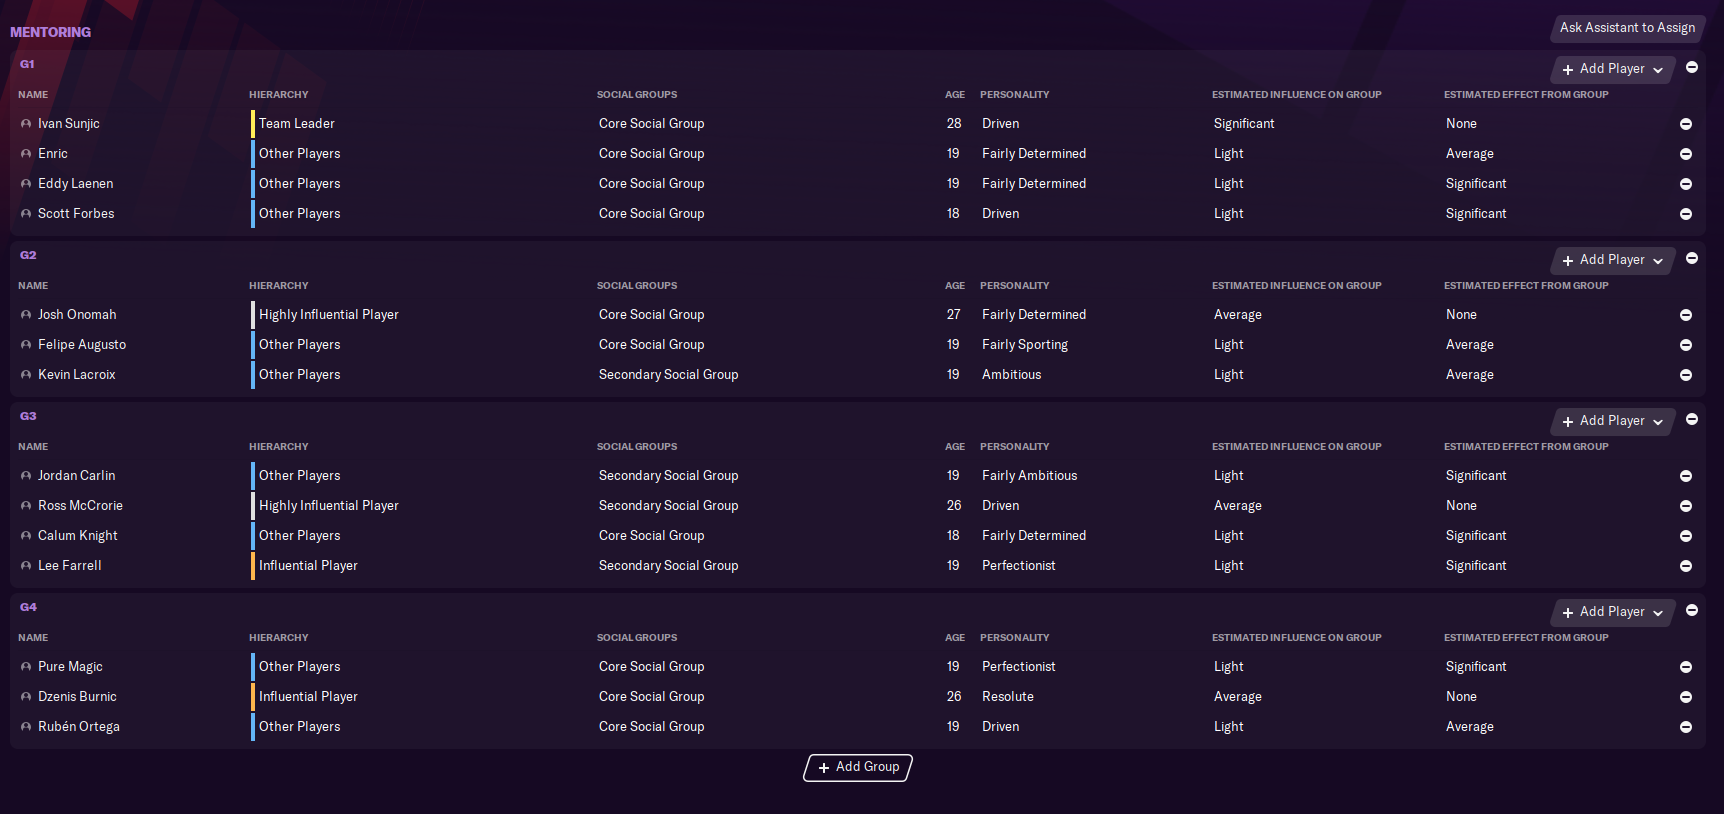
Task: Click Estimated Influence On Group header in G4
Action: [1297, 638]
